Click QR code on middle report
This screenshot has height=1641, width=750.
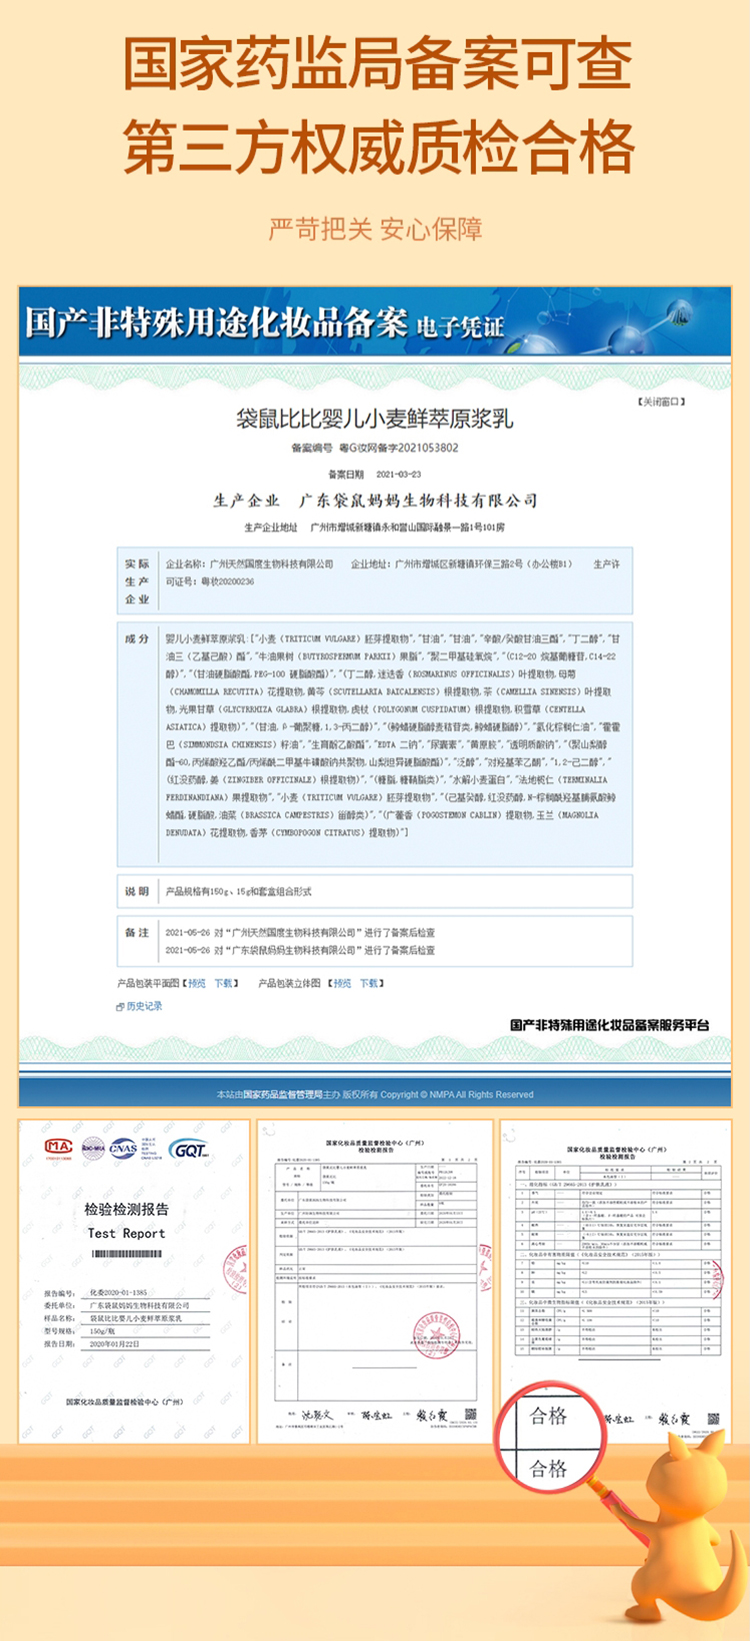(x=471, y=1415)
